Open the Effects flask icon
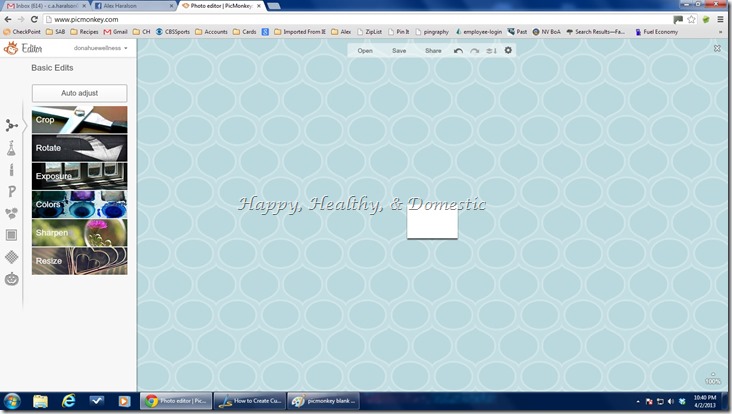The height and width of the screenshot is (414, 732). [11, 148]
